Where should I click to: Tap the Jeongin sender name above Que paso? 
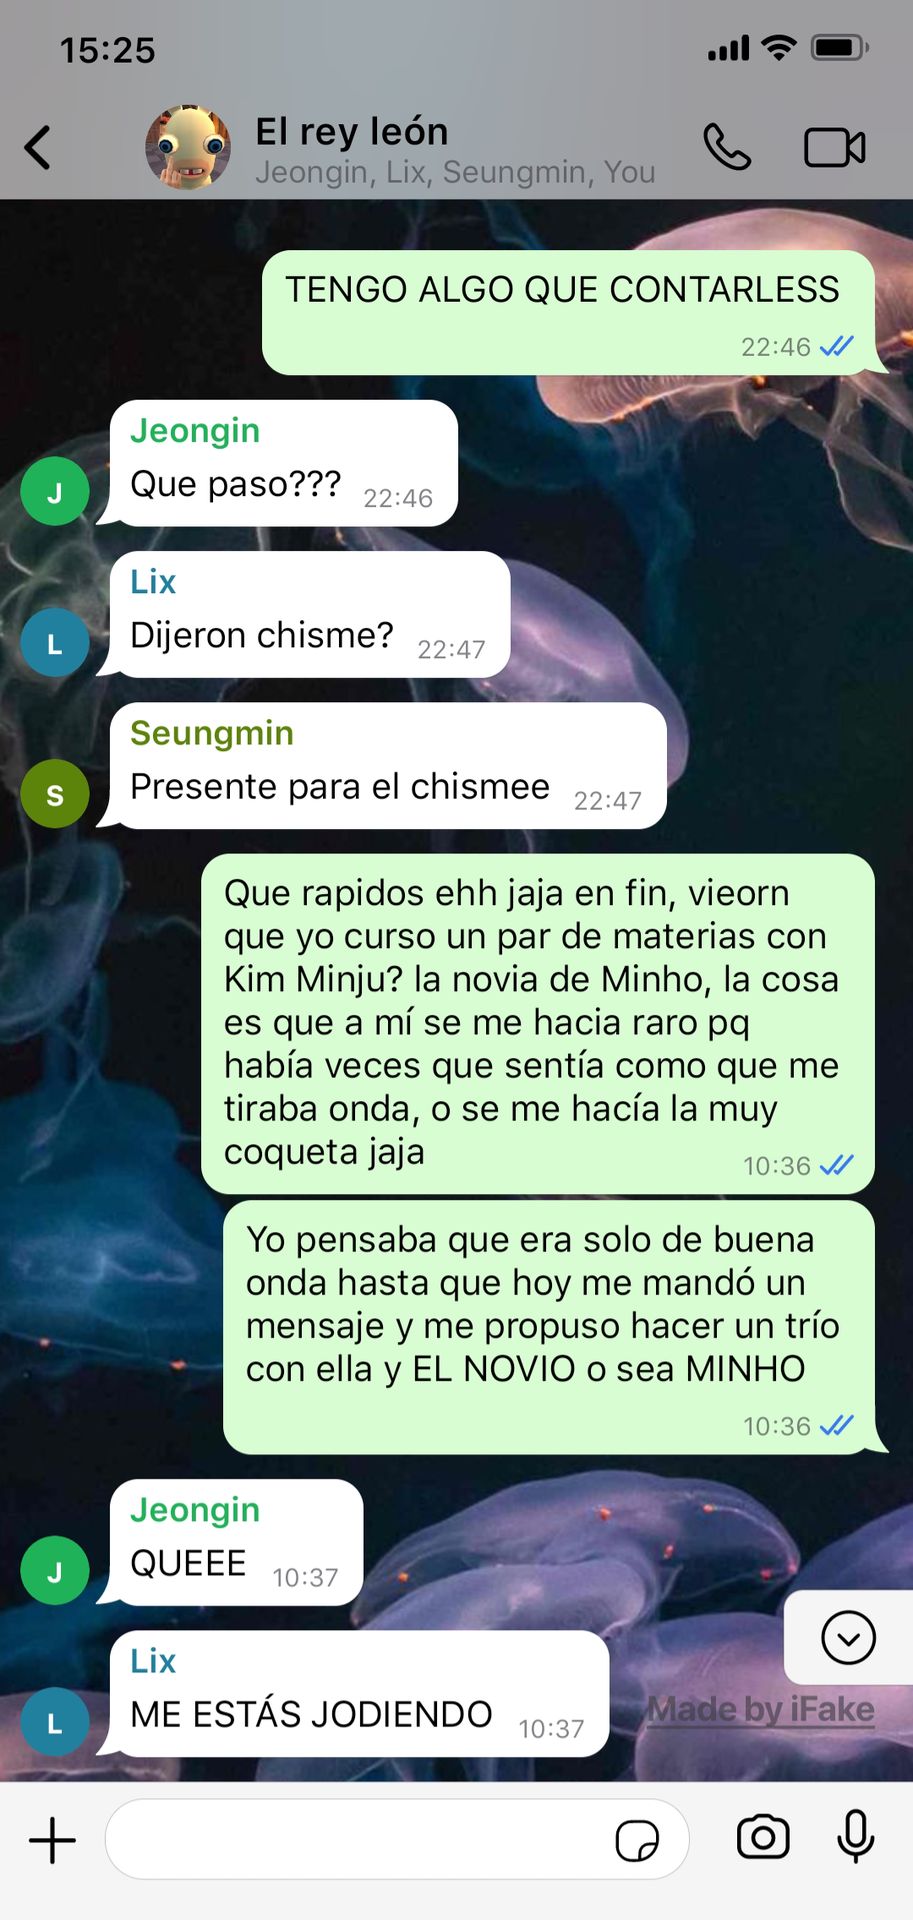[195, 430]
